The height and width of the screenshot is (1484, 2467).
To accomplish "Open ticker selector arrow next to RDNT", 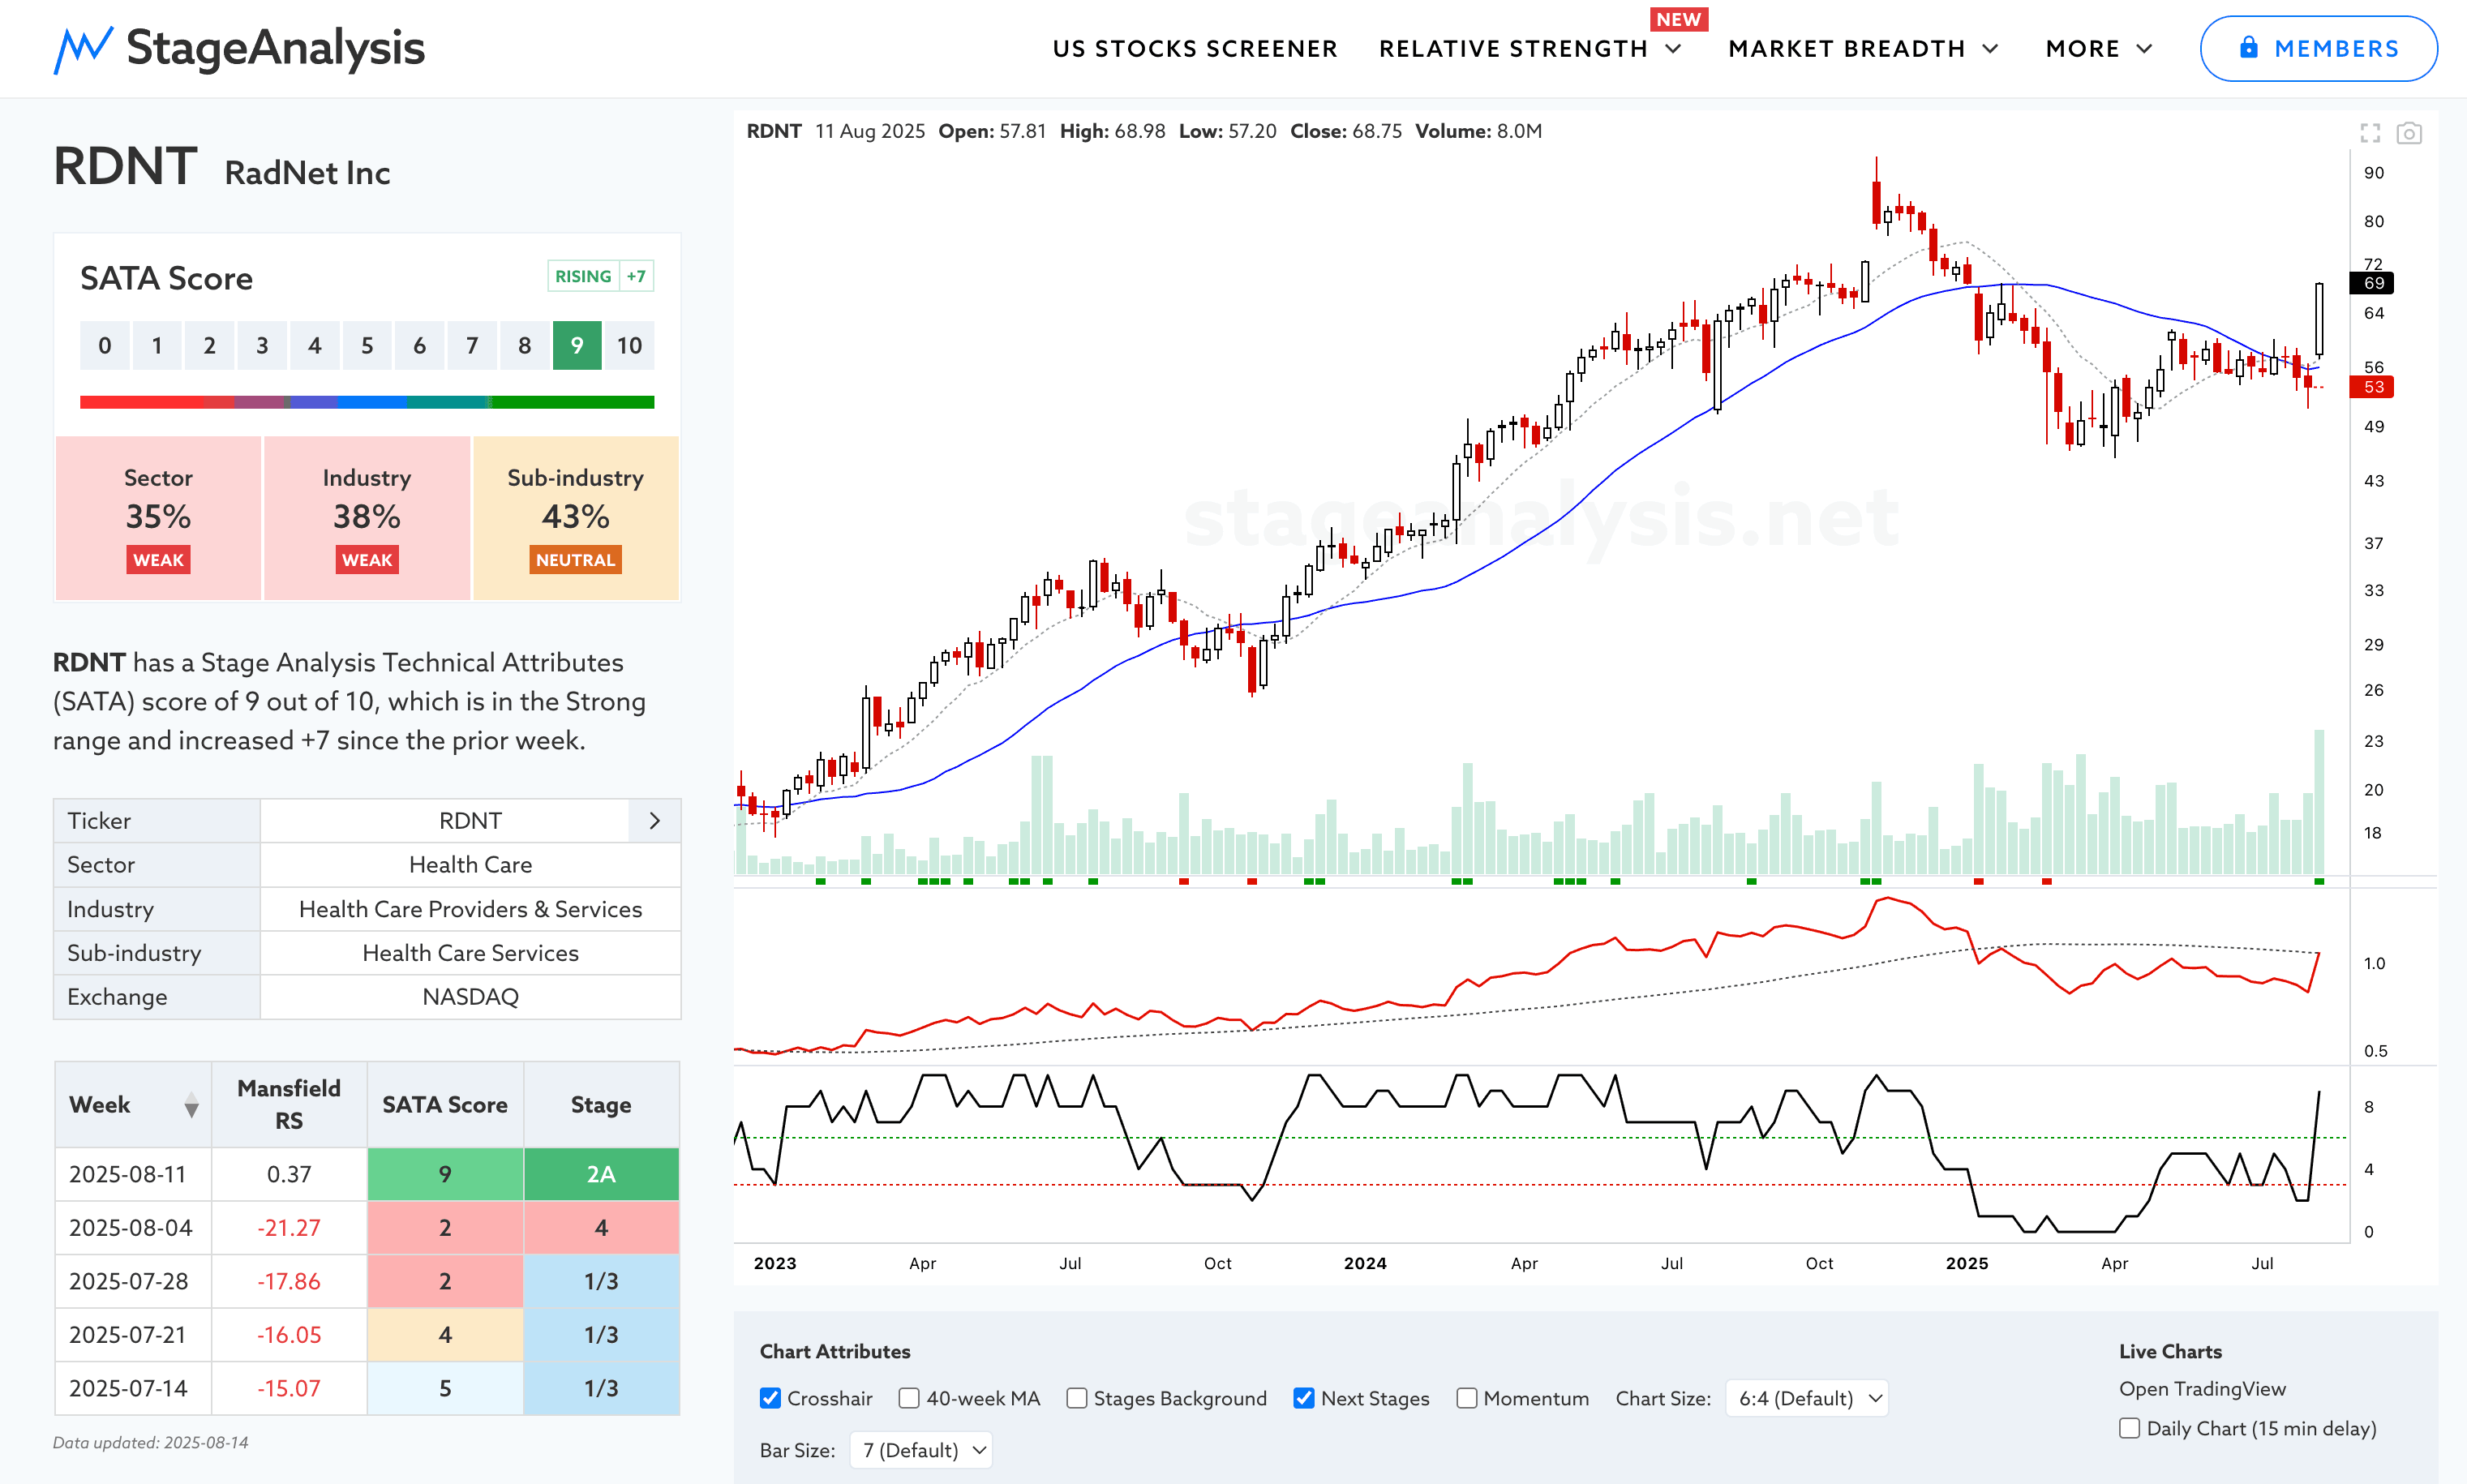I will pyautogui.click(x=655, y=821).
